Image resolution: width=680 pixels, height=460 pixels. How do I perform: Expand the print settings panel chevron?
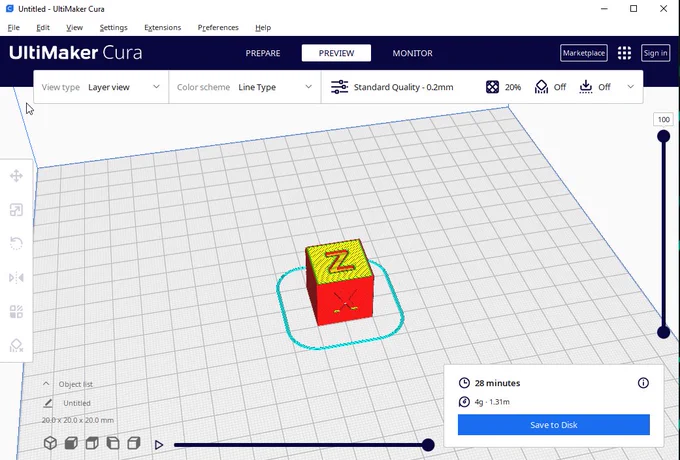631,87
